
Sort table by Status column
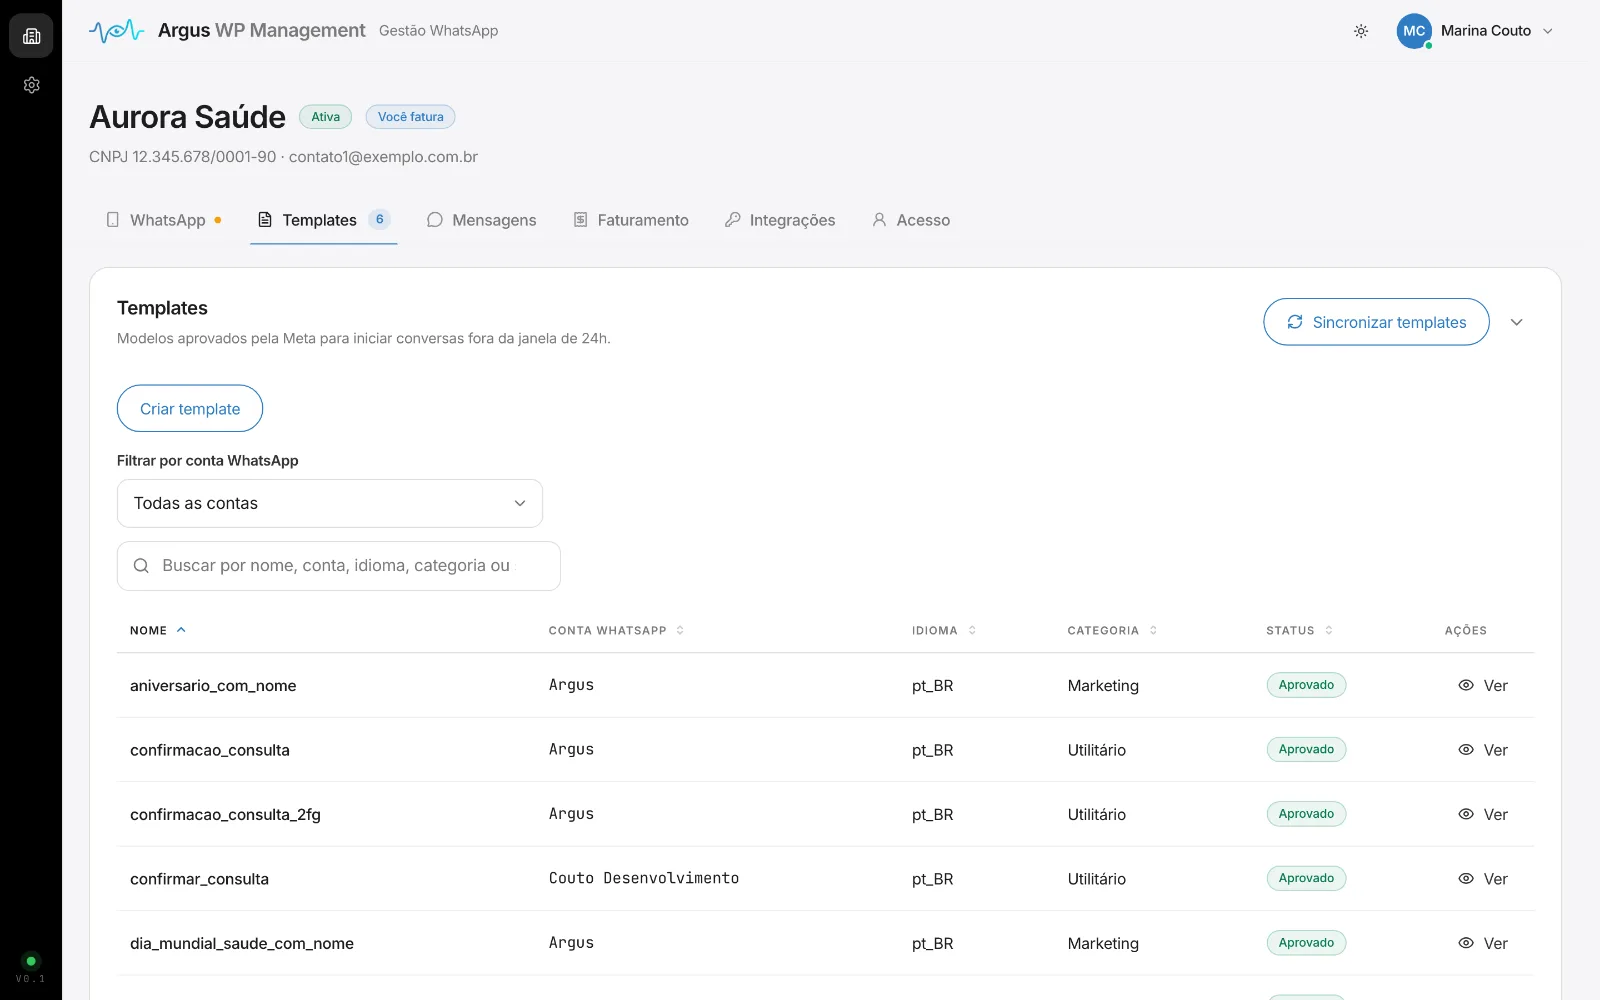pos(1299,630)
